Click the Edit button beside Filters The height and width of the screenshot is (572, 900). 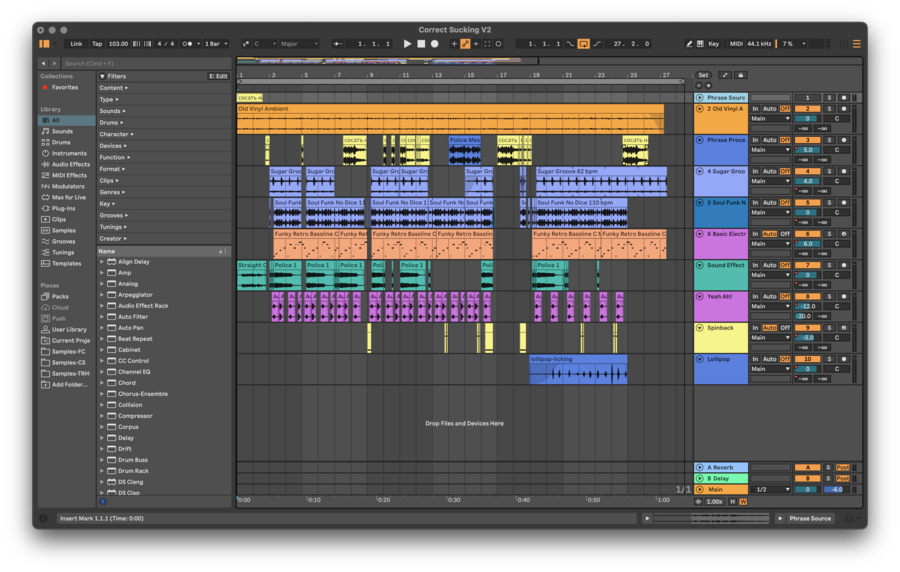[x=218, y=76]
